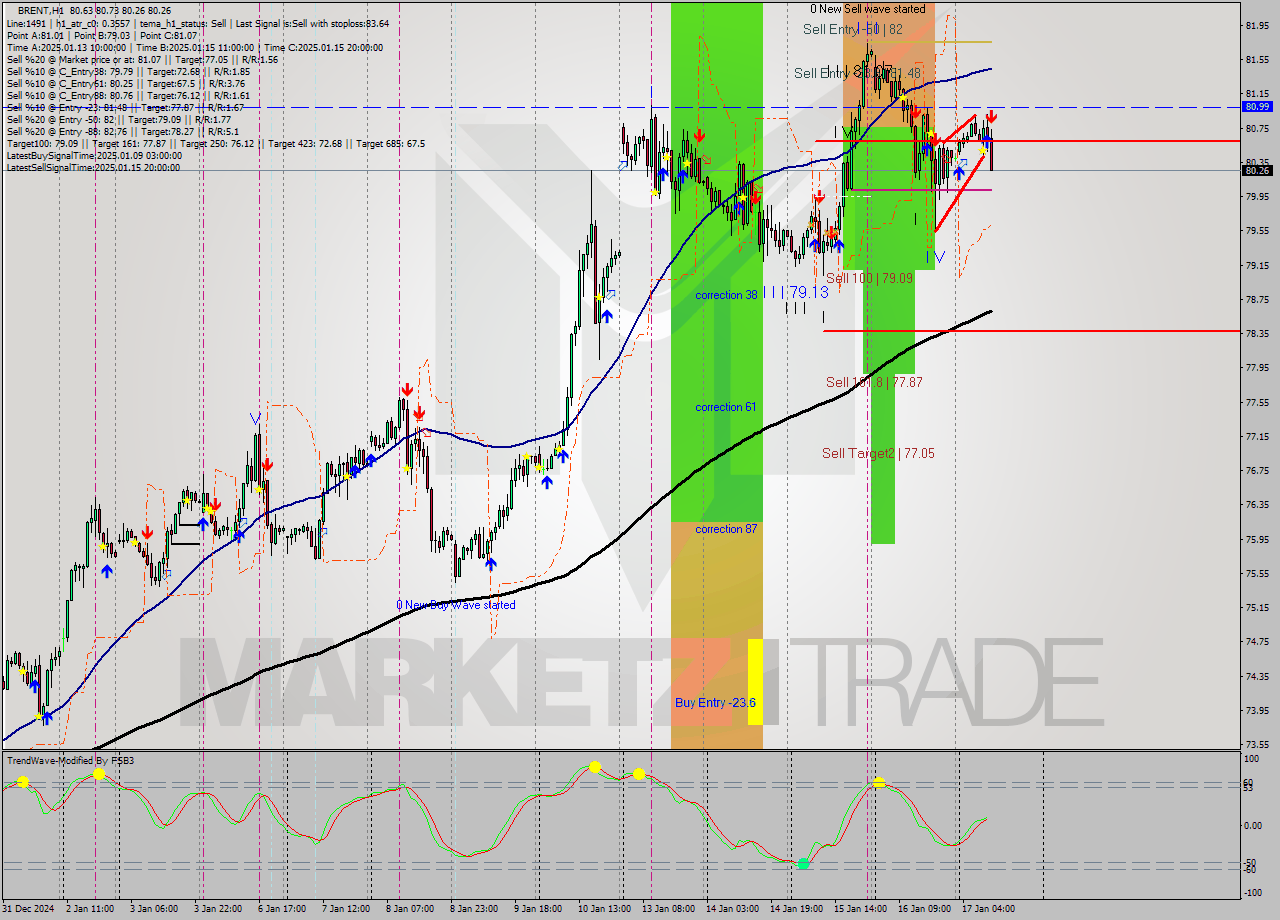Click the '15 Jan 14:00' time label
This screenshot has width=1280, height=920.
(860, 909)
